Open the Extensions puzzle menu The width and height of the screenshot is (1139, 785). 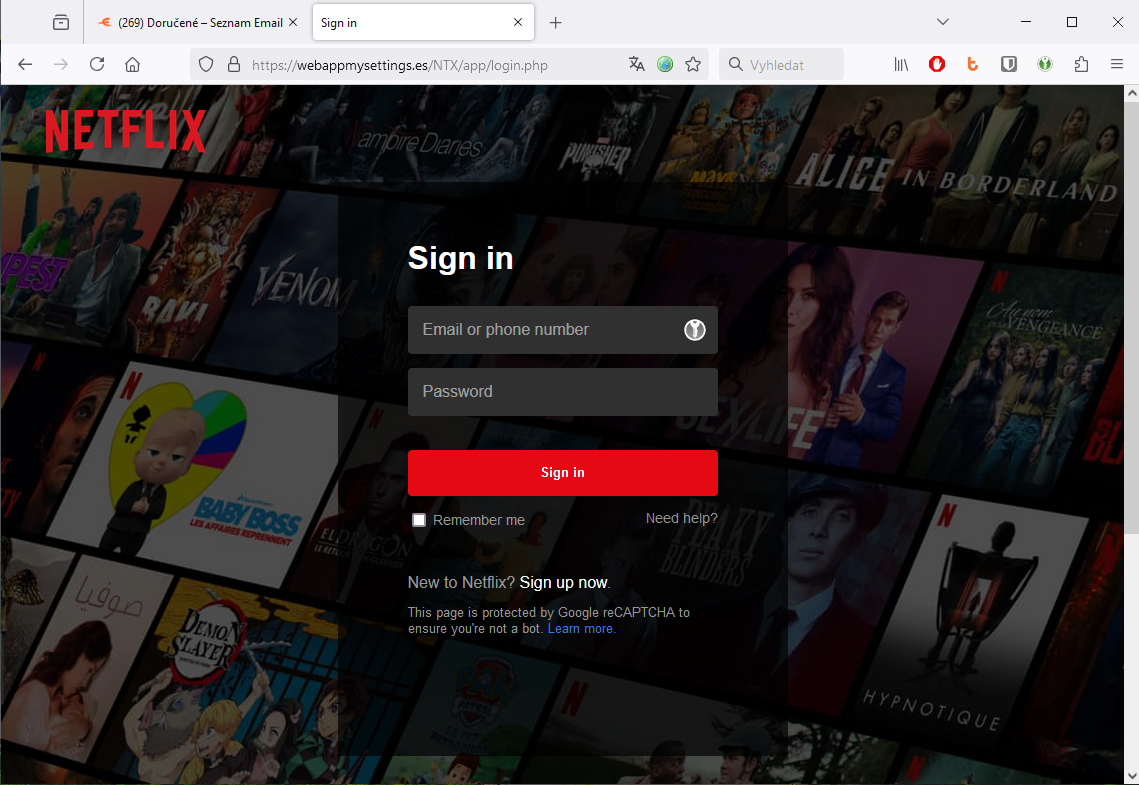(x=1081, y=65)
